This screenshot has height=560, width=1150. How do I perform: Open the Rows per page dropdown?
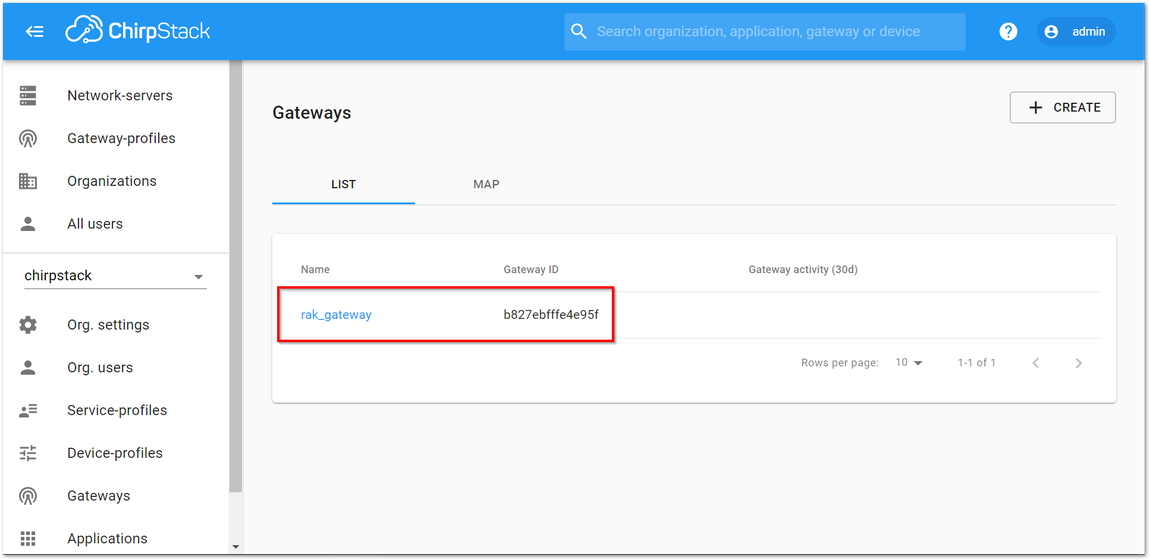point(909,363)
